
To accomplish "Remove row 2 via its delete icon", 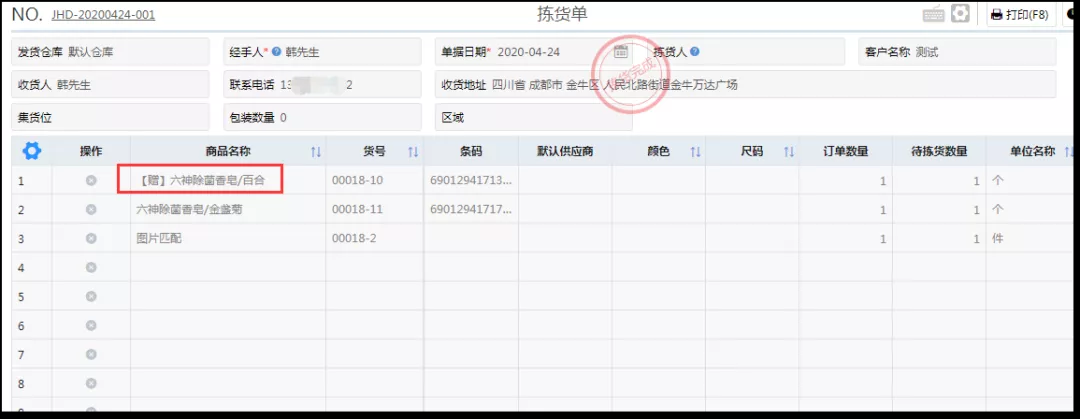I will (91, 210).
